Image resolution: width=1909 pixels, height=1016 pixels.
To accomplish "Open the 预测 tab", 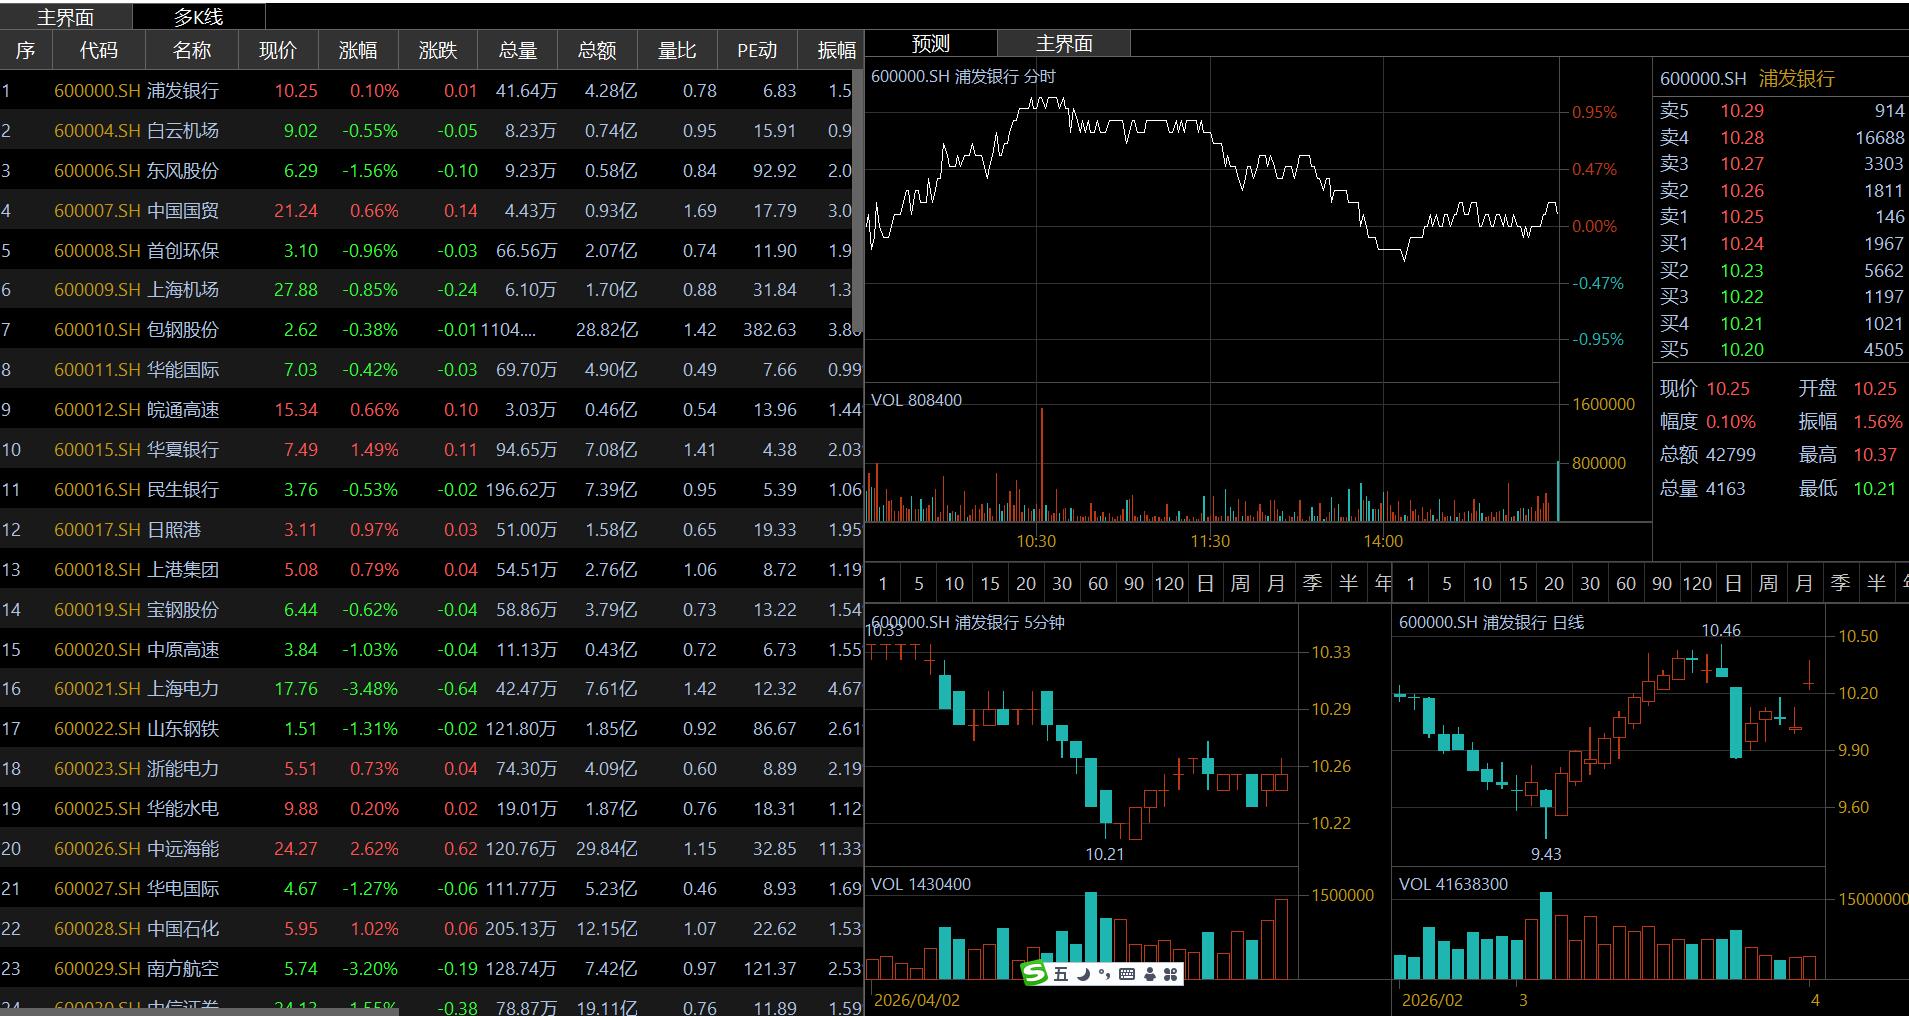I will (930, 44).
